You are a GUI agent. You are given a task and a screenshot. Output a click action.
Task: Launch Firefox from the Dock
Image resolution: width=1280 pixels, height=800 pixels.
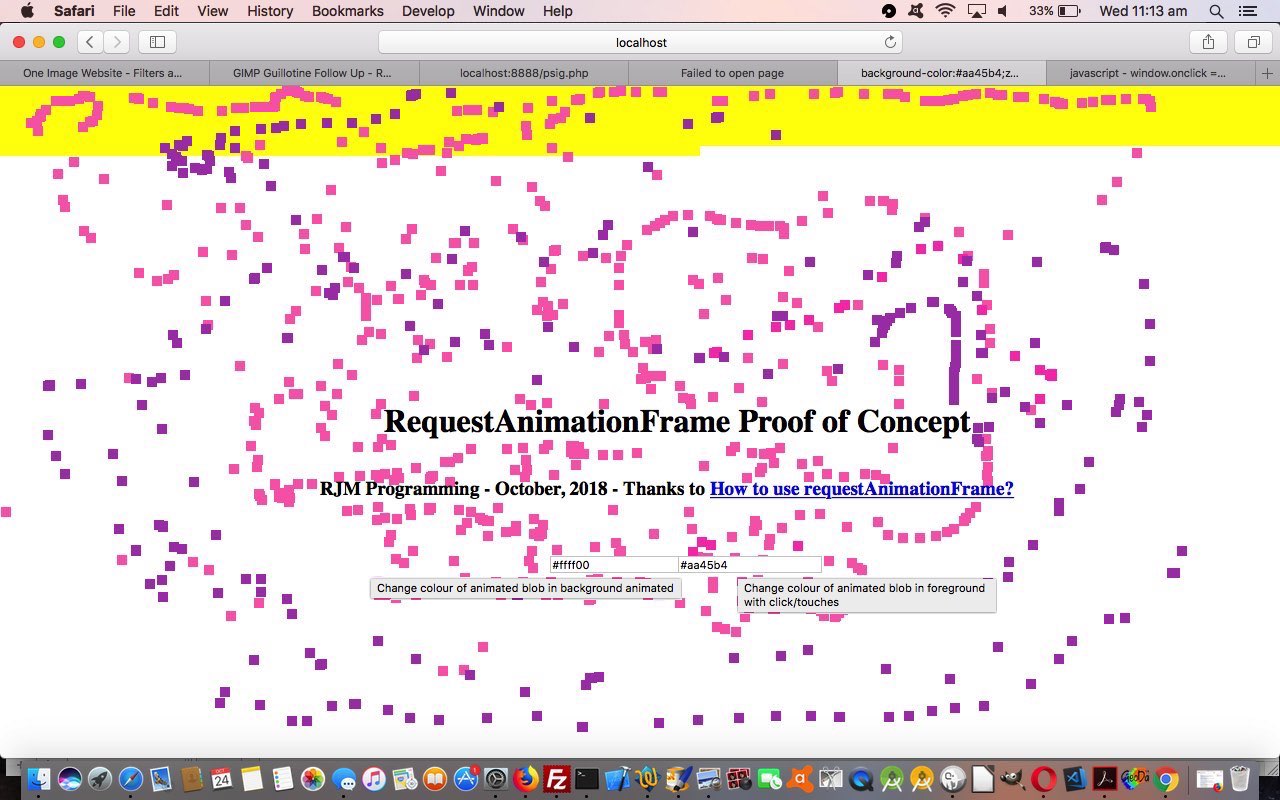(526, 778)
